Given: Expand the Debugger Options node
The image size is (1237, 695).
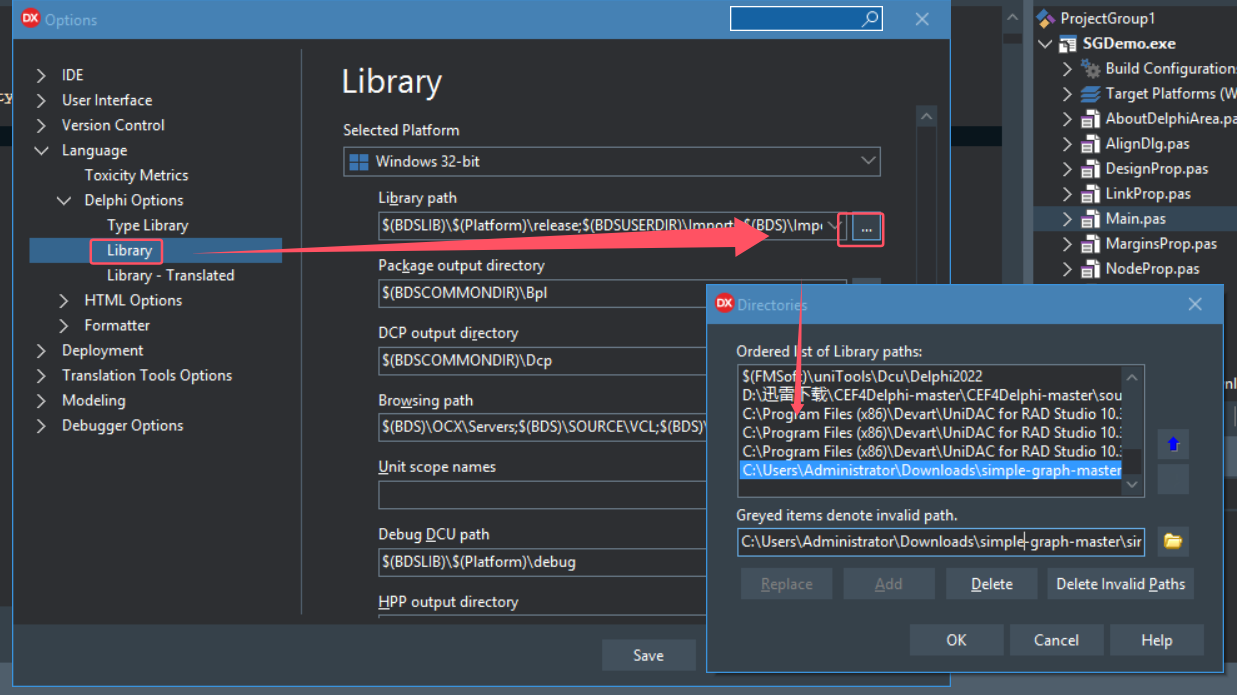Looking at the screenshot, I should coord(40,425).
